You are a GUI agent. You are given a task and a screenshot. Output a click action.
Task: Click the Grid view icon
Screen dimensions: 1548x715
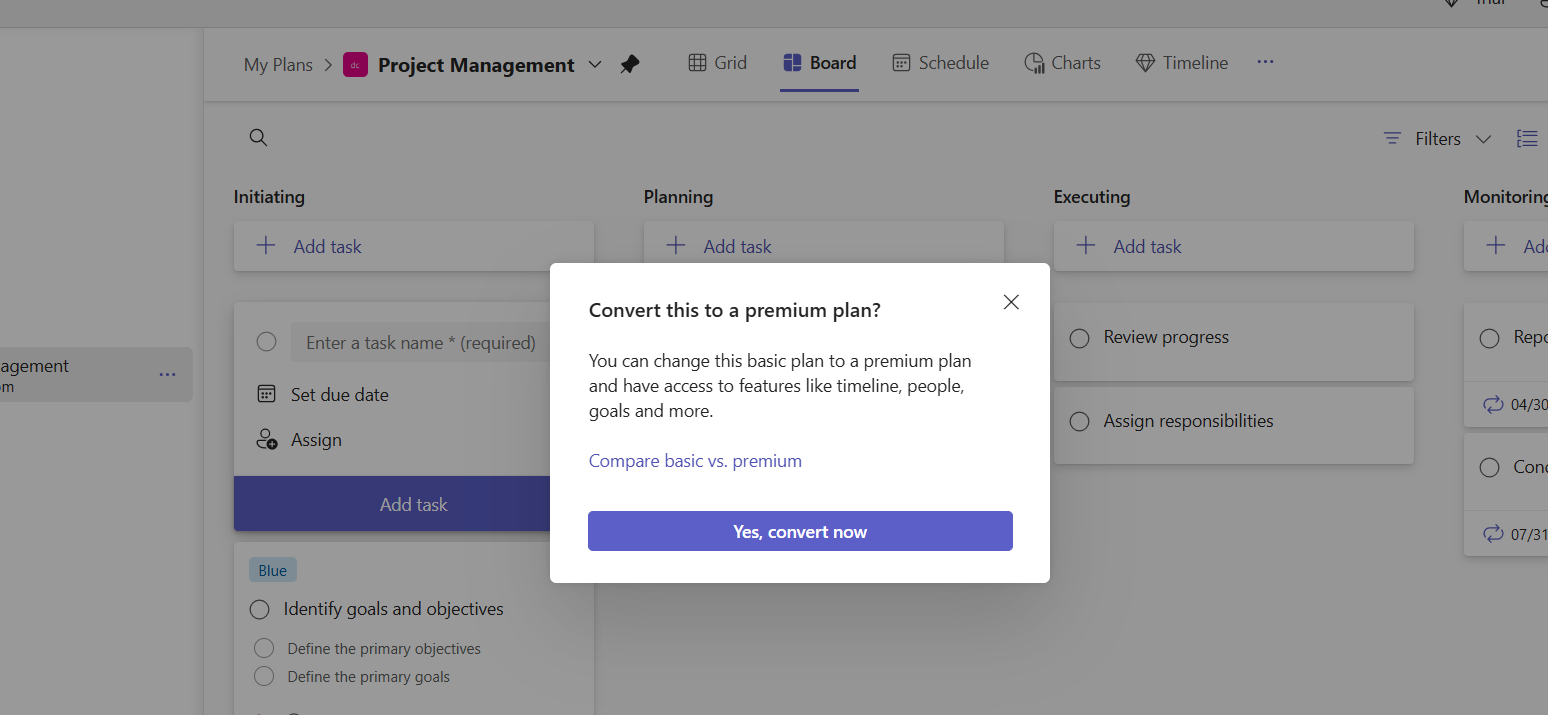coord(697,63)
